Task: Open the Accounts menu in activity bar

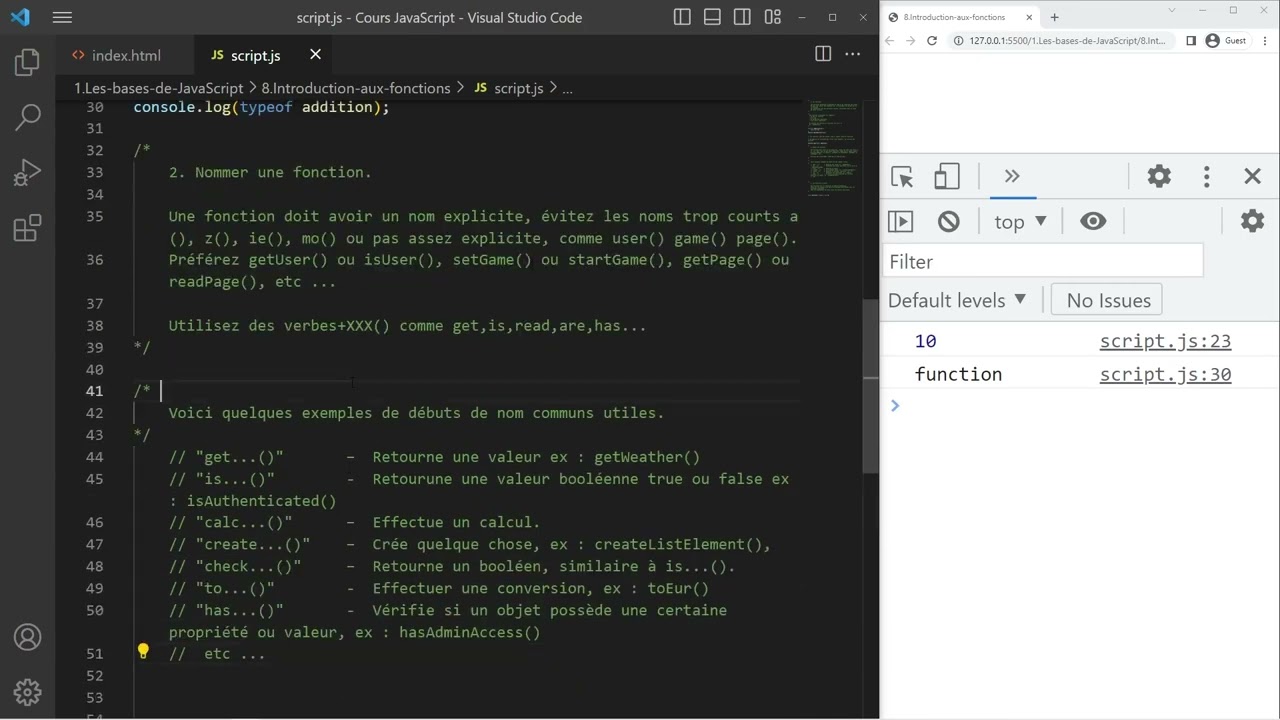Action: coord(28,637)
